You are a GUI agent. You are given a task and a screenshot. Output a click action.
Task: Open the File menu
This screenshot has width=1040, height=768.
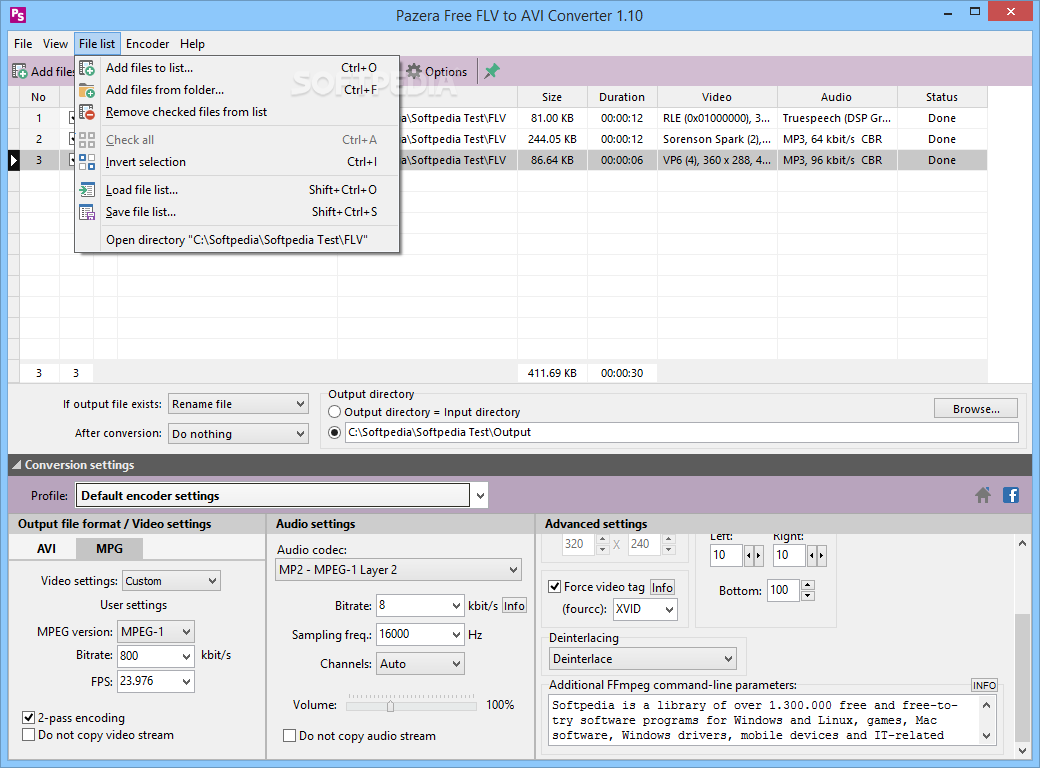pos(23,44)
